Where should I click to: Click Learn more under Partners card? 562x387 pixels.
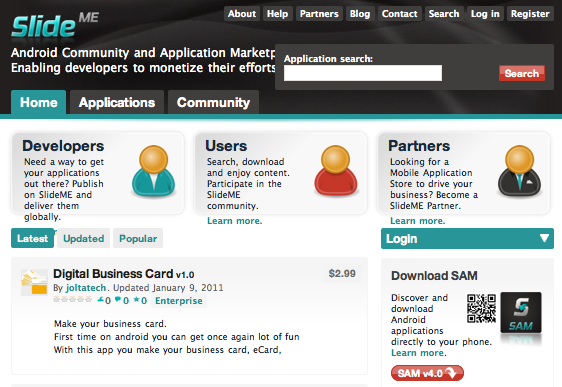418,221
